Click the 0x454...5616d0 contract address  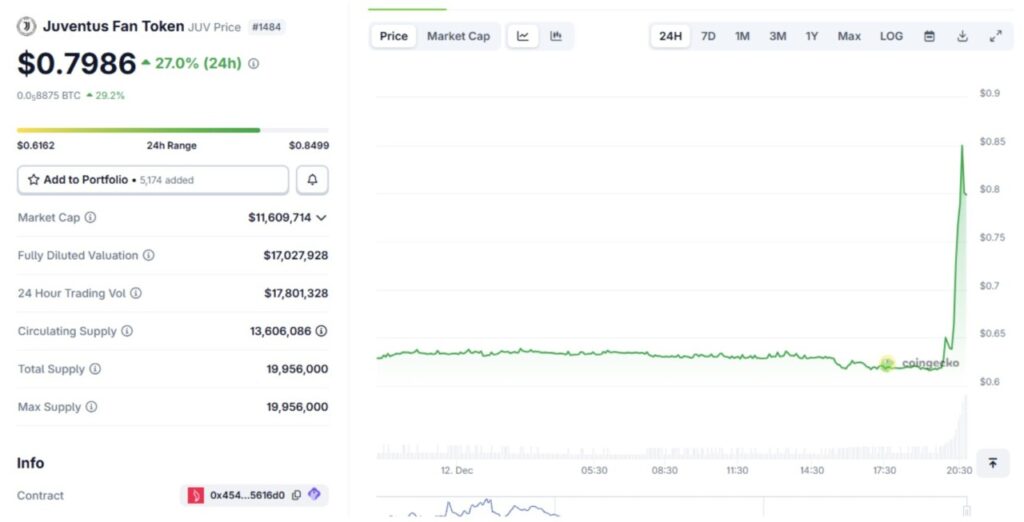[246, 495]
